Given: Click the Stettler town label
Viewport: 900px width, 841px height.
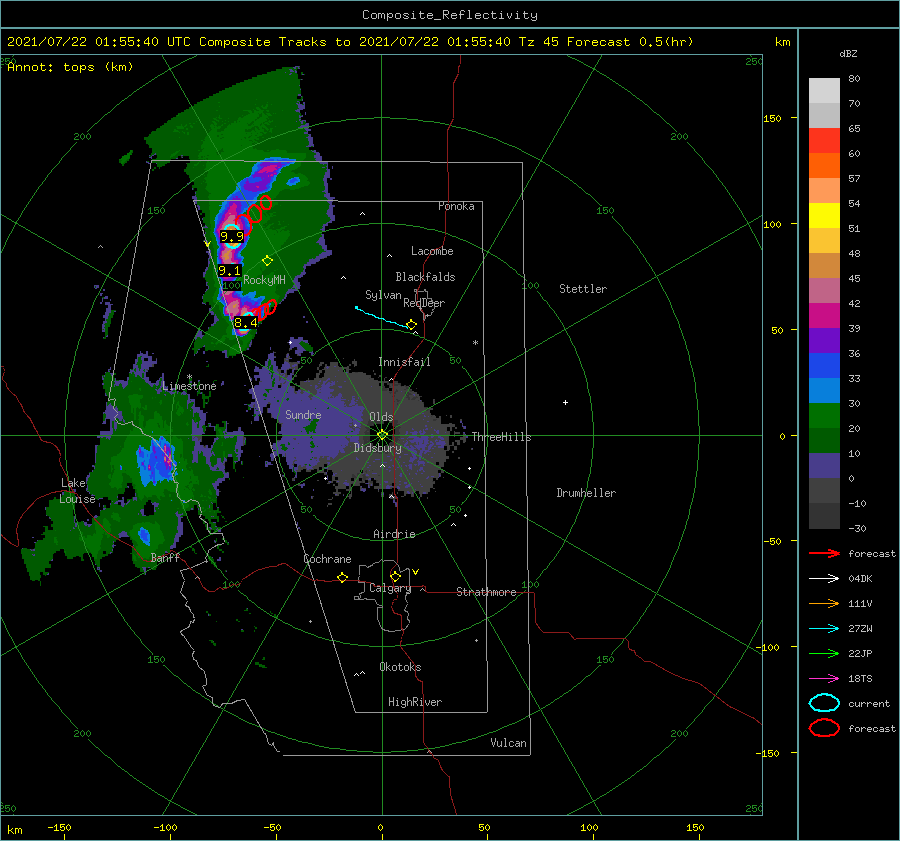Looking at the screenshot, I should coord(583,289).
